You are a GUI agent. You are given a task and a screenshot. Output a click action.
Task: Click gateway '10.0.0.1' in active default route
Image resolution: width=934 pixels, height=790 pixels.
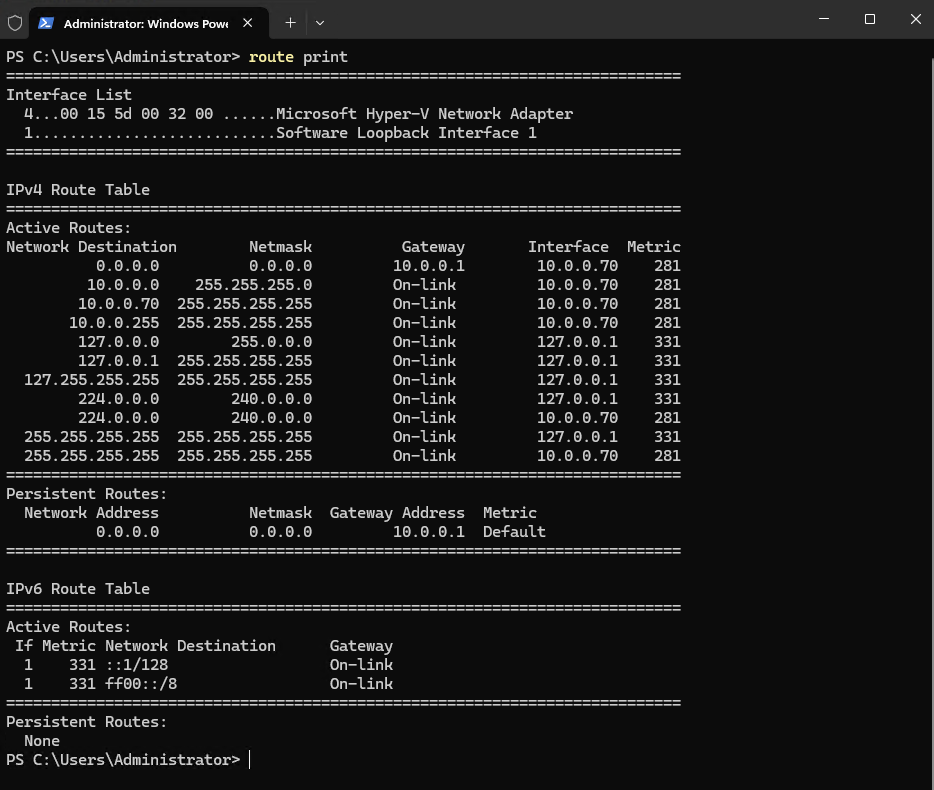429,266
